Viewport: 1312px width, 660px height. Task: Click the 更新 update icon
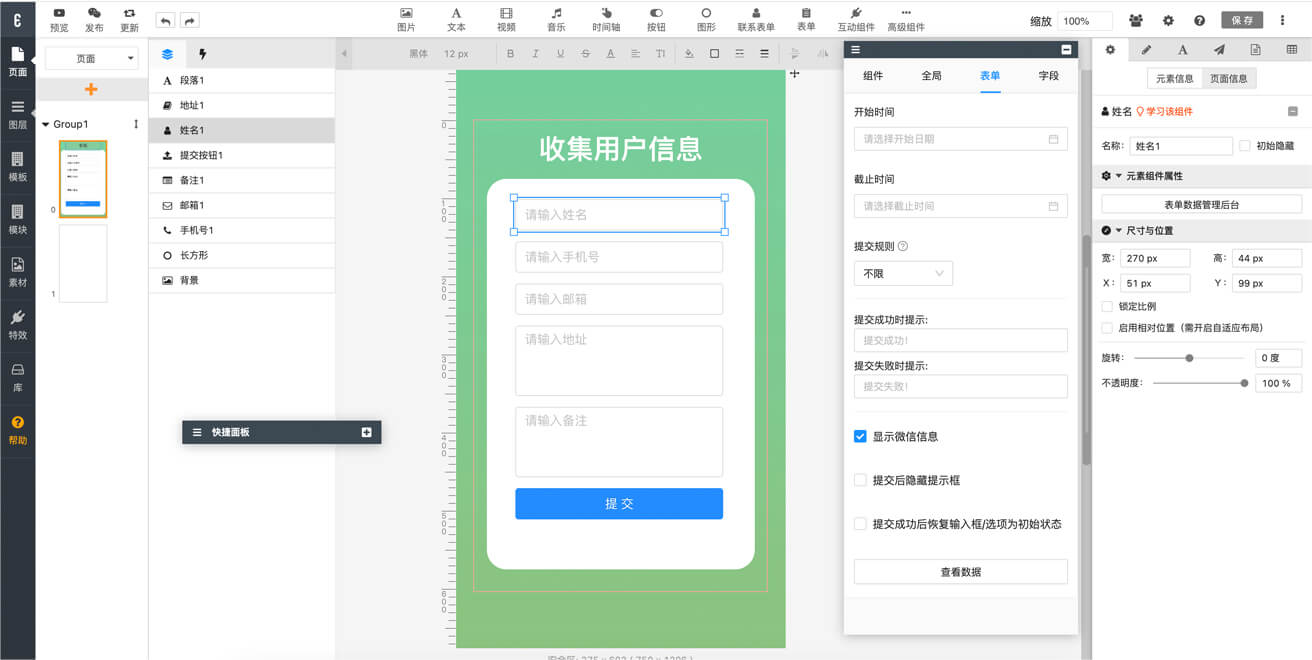129,13
